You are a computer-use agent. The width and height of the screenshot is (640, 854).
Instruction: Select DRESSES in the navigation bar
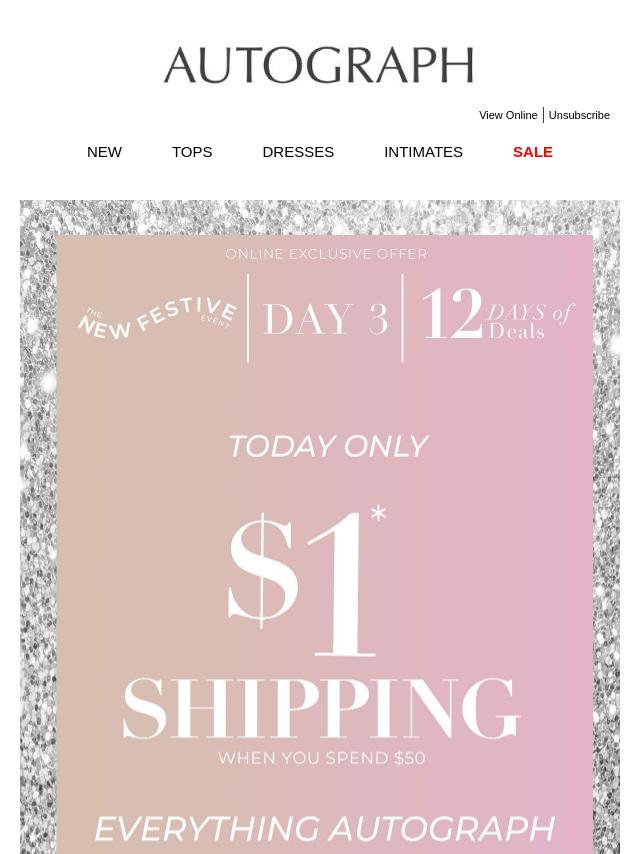click(x=298, y=152)
